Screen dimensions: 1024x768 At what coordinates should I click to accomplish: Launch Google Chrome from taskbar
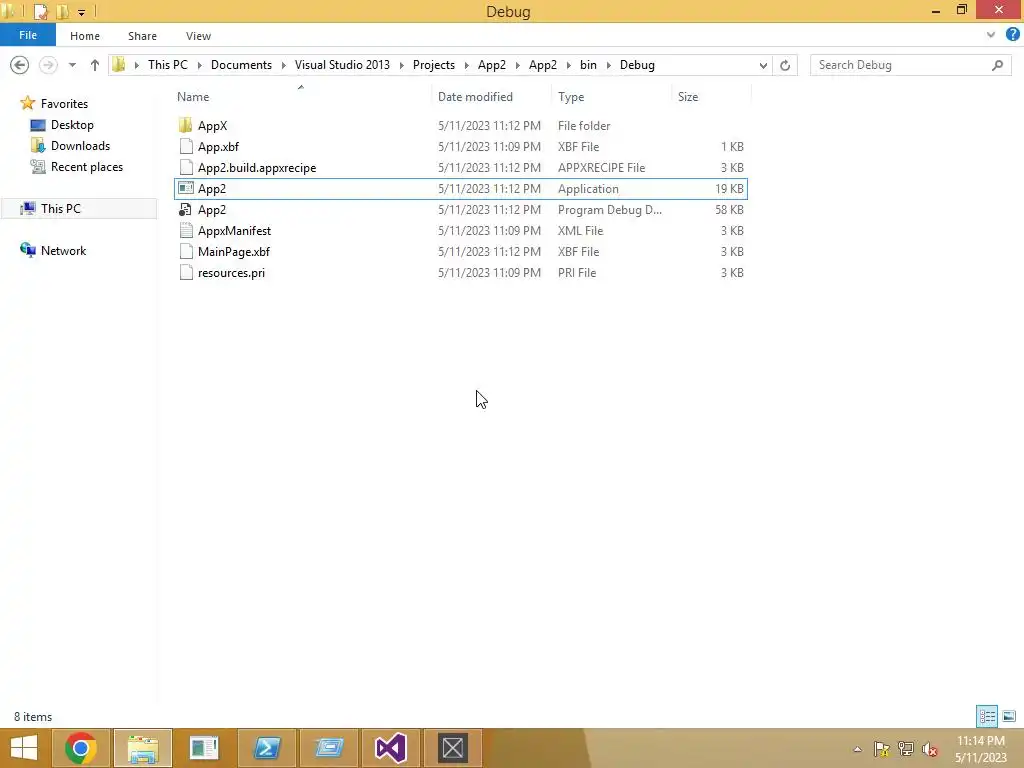81,748
